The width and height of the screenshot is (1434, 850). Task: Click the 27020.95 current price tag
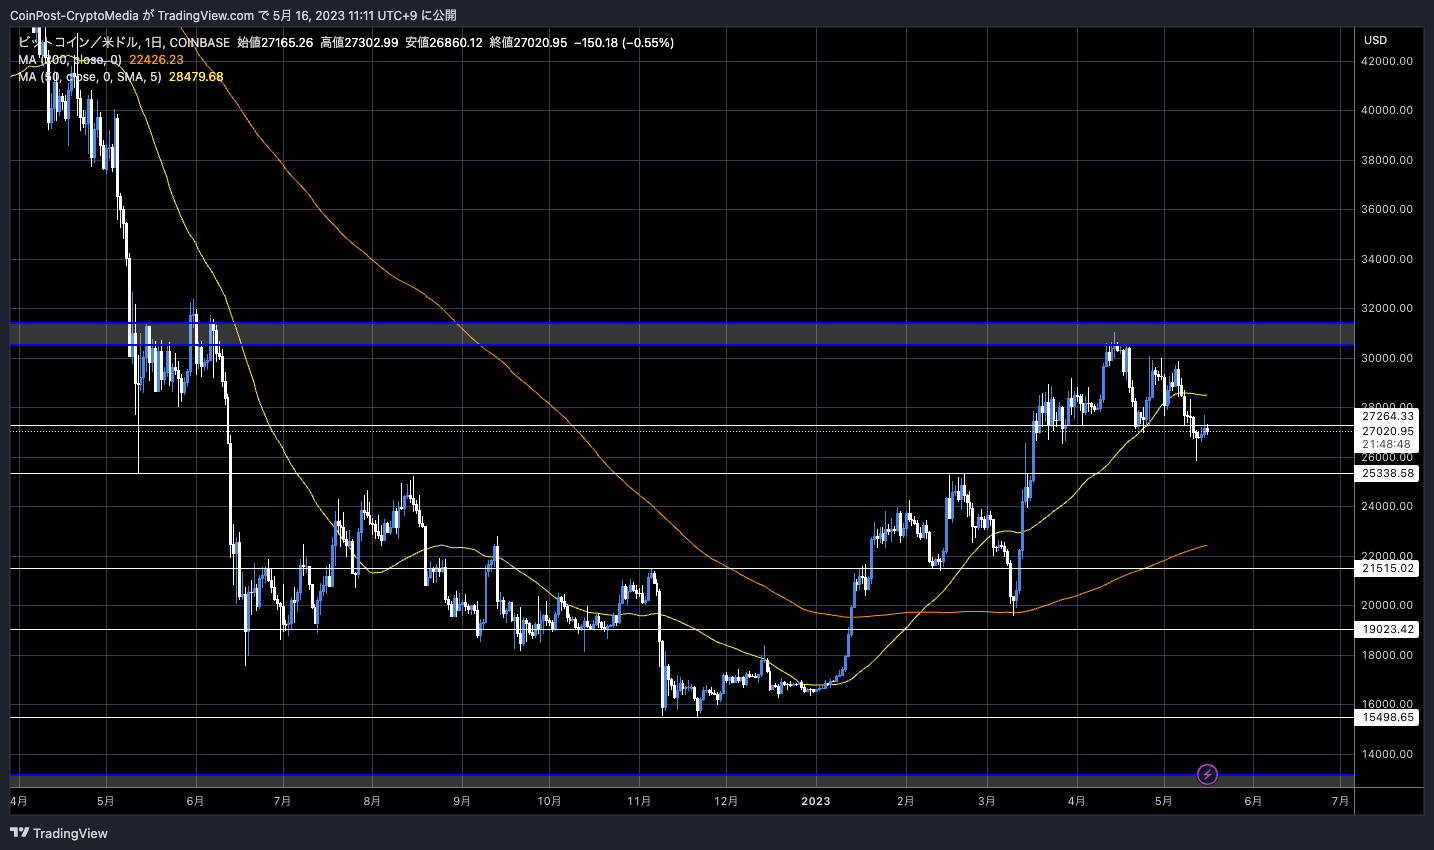pyautogui.click(x=1388, y=431)
